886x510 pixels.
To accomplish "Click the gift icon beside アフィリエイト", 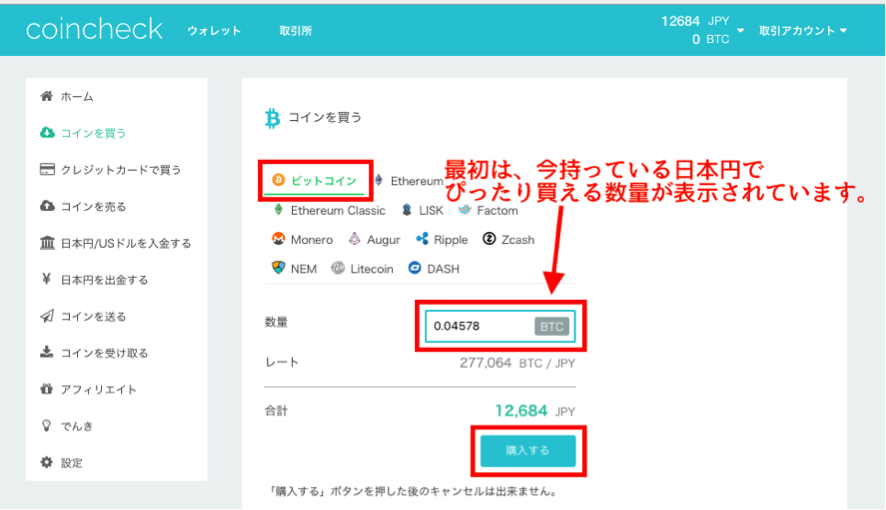I will point(47,389).
